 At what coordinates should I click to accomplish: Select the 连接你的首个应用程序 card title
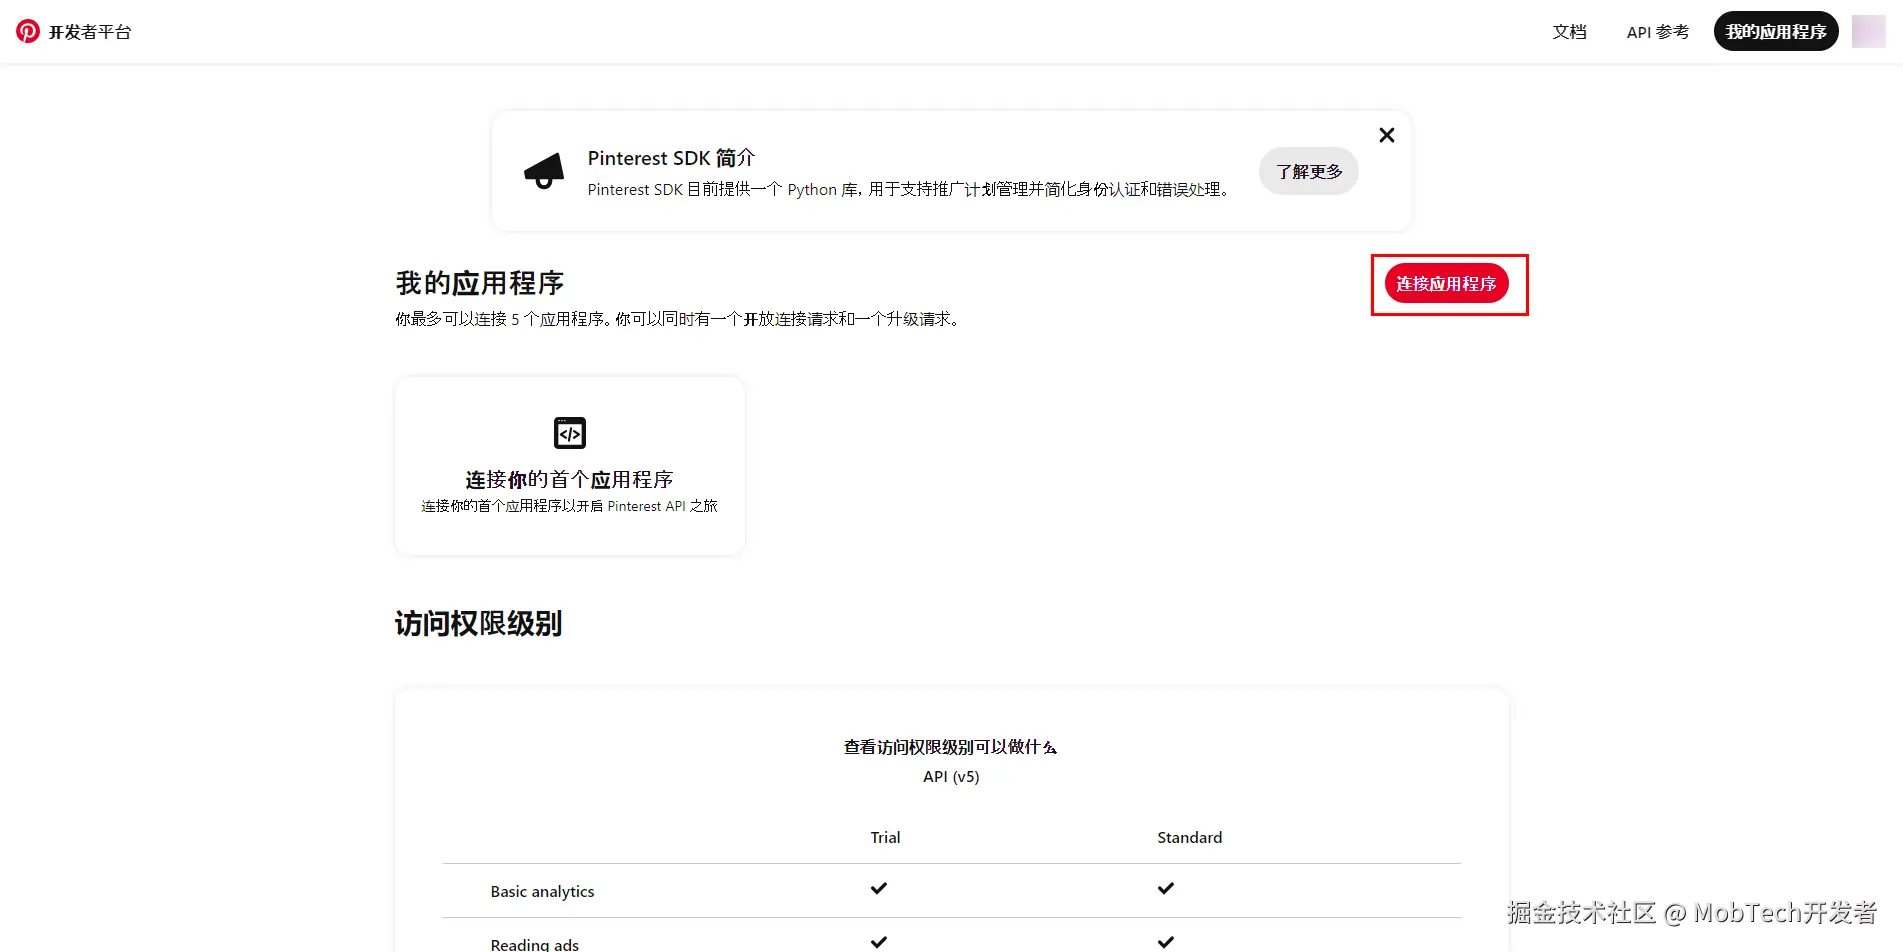coord(569,480)
